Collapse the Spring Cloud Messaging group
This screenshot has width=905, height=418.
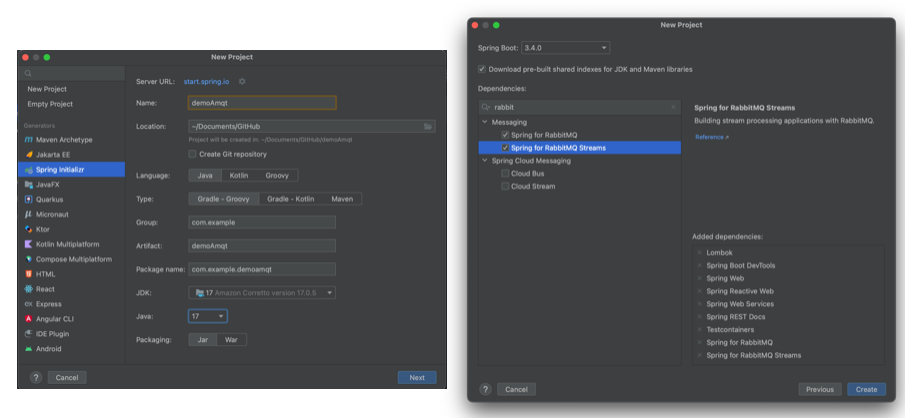coord(485,161)
